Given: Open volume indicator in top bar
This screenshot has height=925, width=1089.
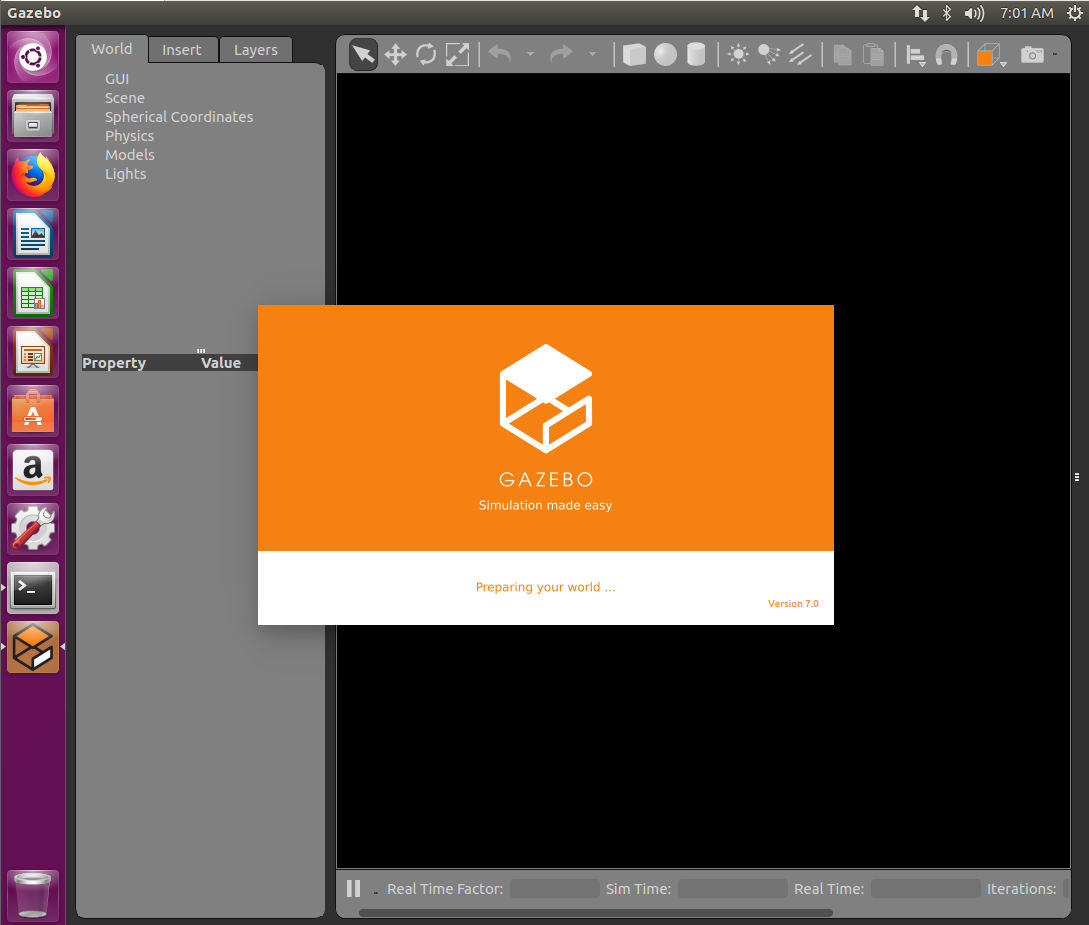Looking at the screenshot, I should (x=974, y=13).
